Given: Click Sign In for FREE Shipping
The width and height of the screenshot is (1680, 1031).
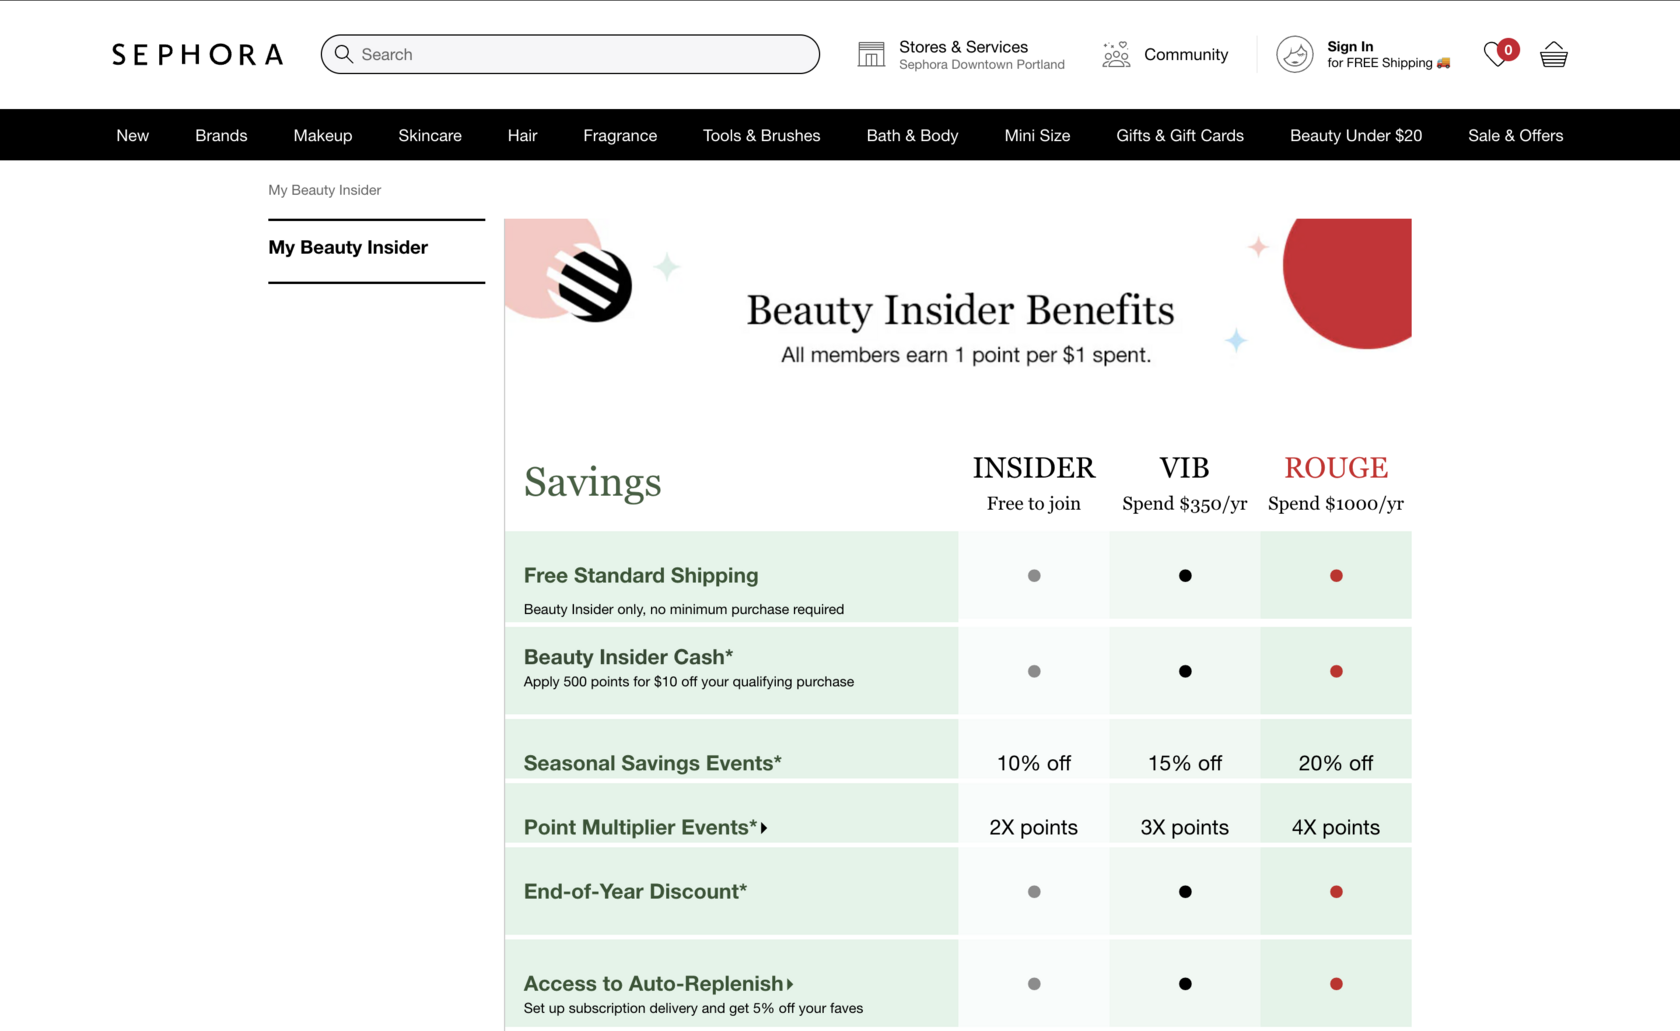Looking at the screenshot, I should click(x=1388, y=54).
